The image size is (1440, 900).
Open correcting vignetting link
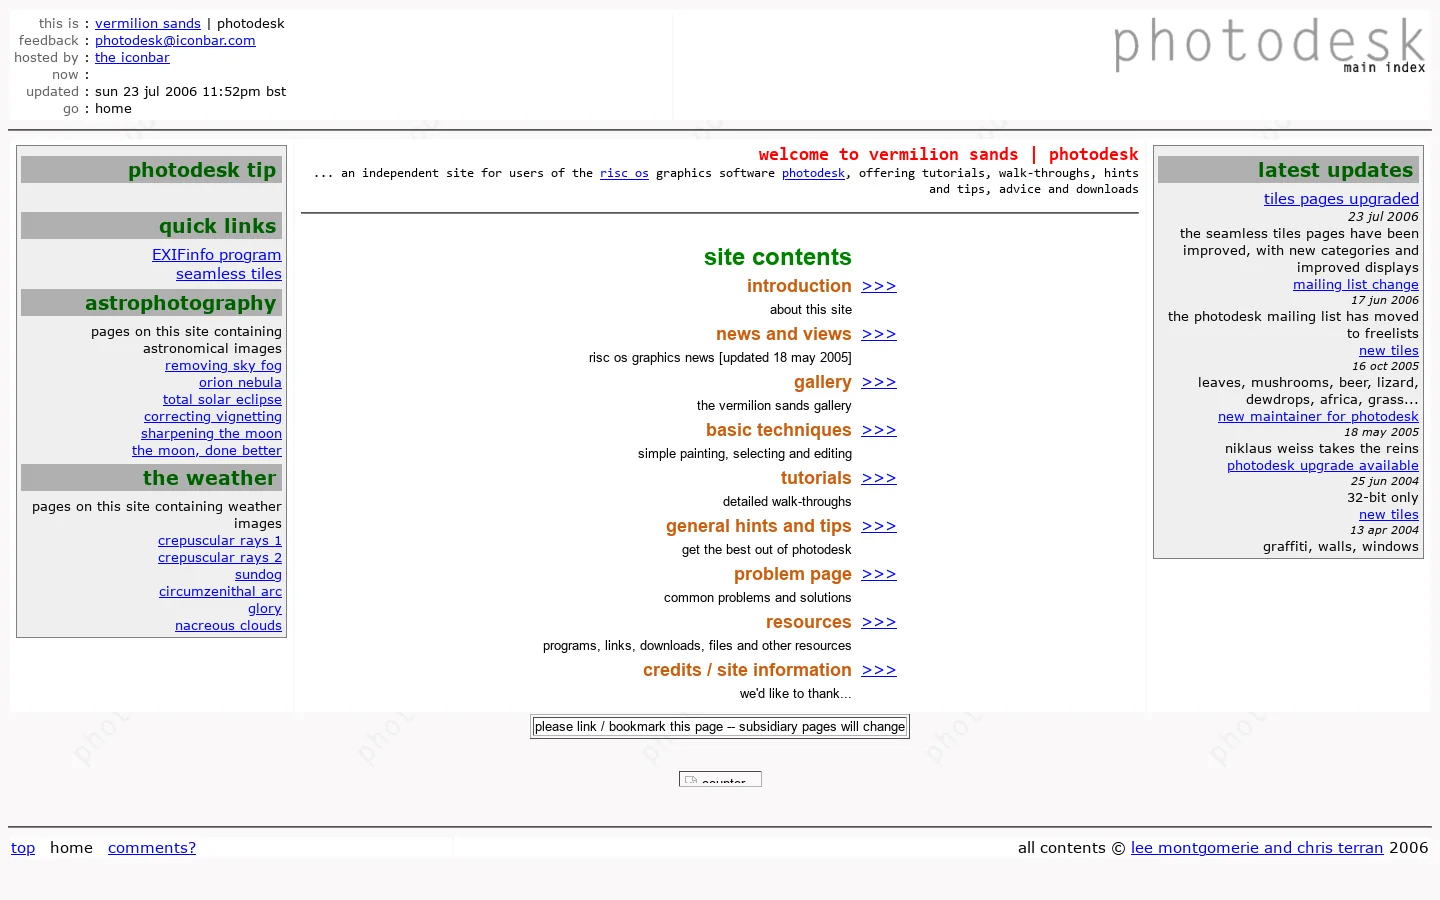click(213, 417)
